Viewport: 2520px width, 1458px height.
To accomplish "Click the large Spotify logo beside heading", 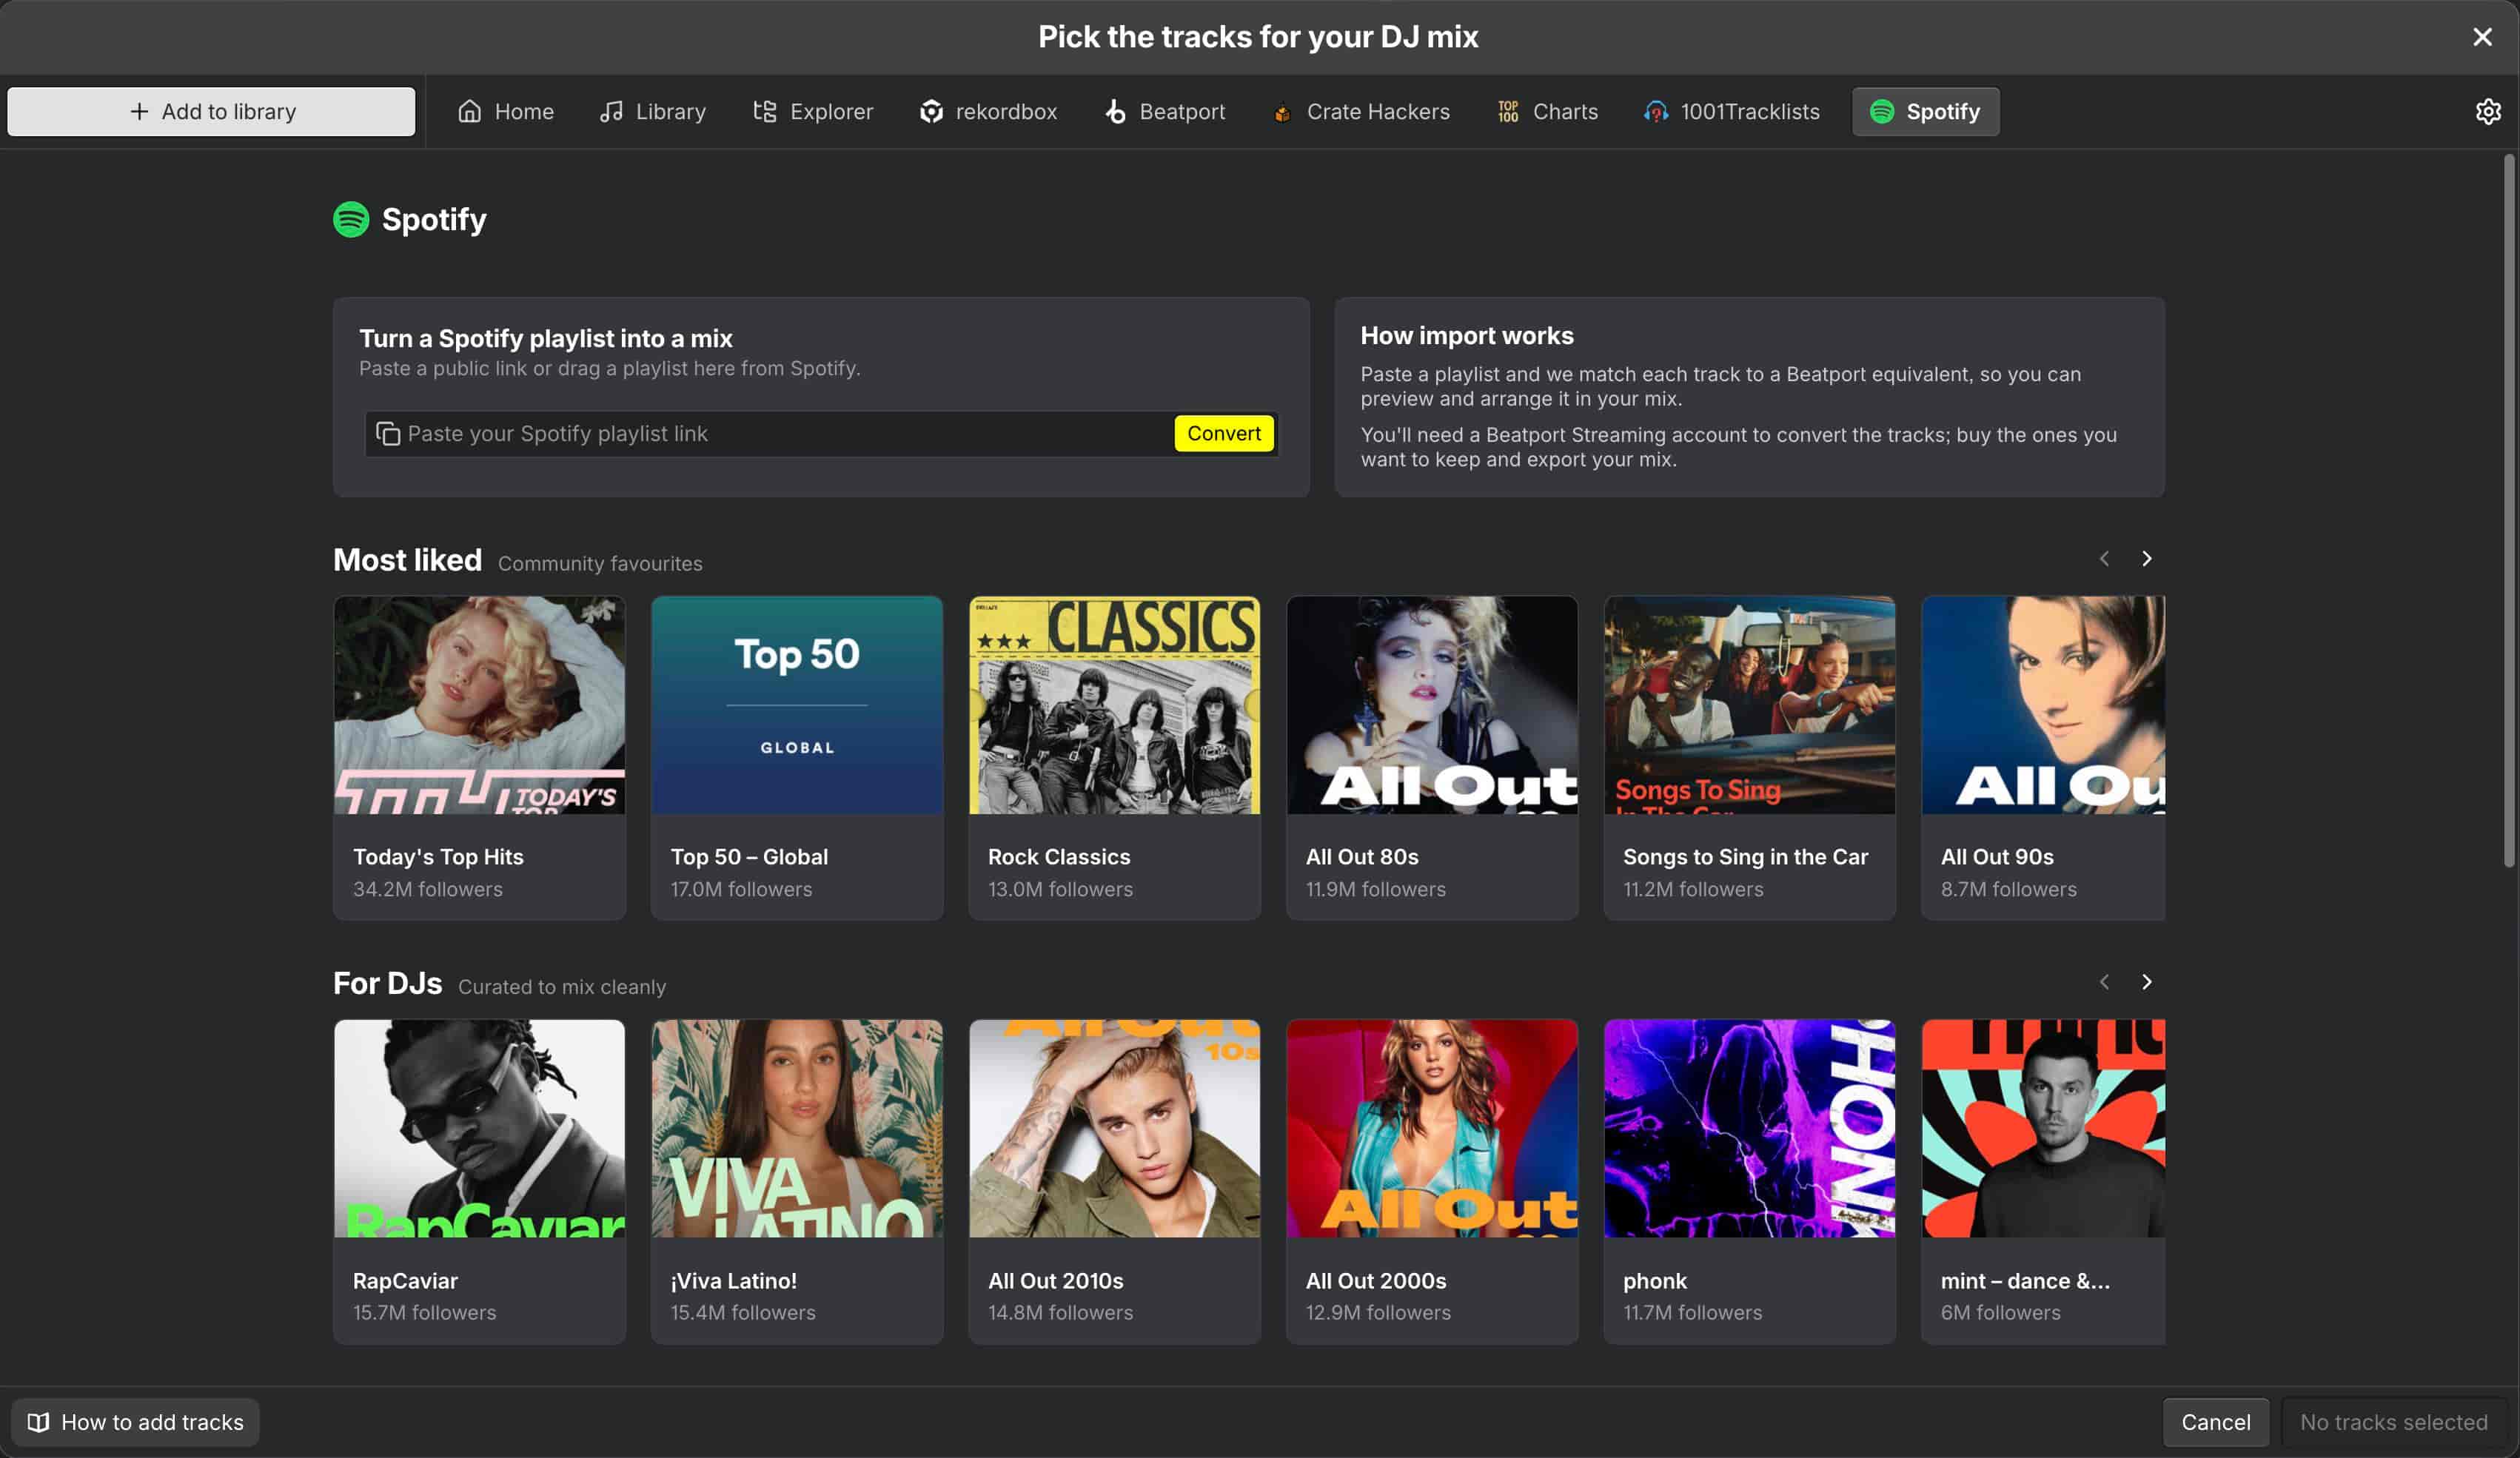I will point(351,219).
